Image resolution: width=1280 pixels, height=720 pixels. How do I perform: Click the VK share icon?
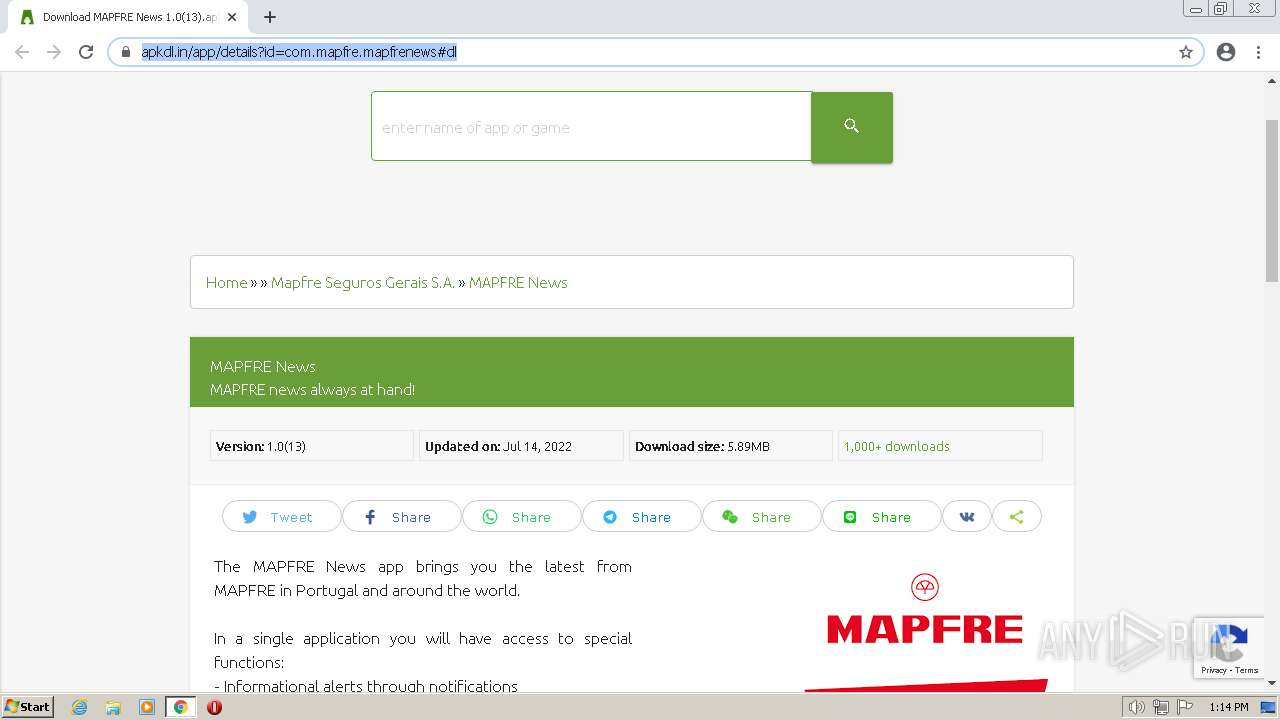(x=967, y=517)
